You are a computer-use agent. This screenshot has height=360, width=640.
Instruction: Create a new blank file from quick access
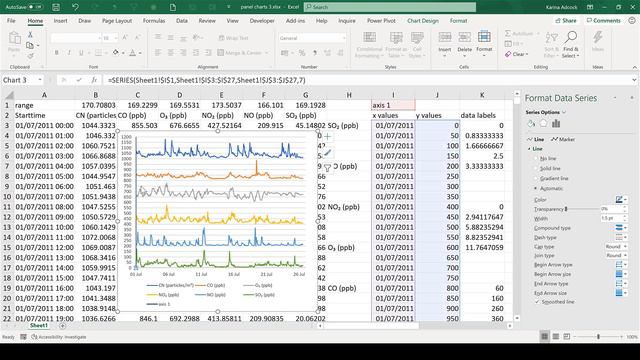click(173, 7)
